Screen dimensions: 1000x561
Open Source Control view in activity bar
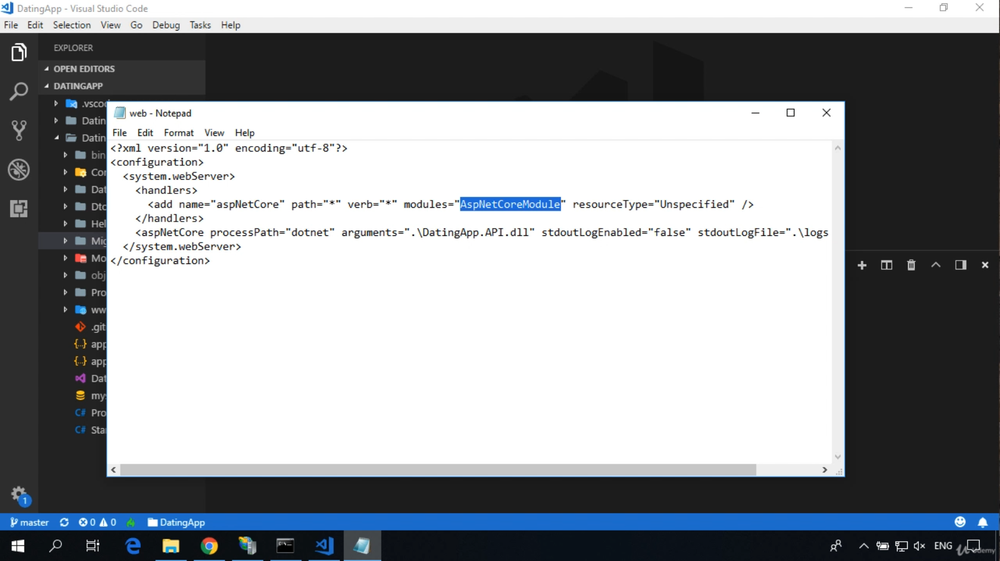18,130
